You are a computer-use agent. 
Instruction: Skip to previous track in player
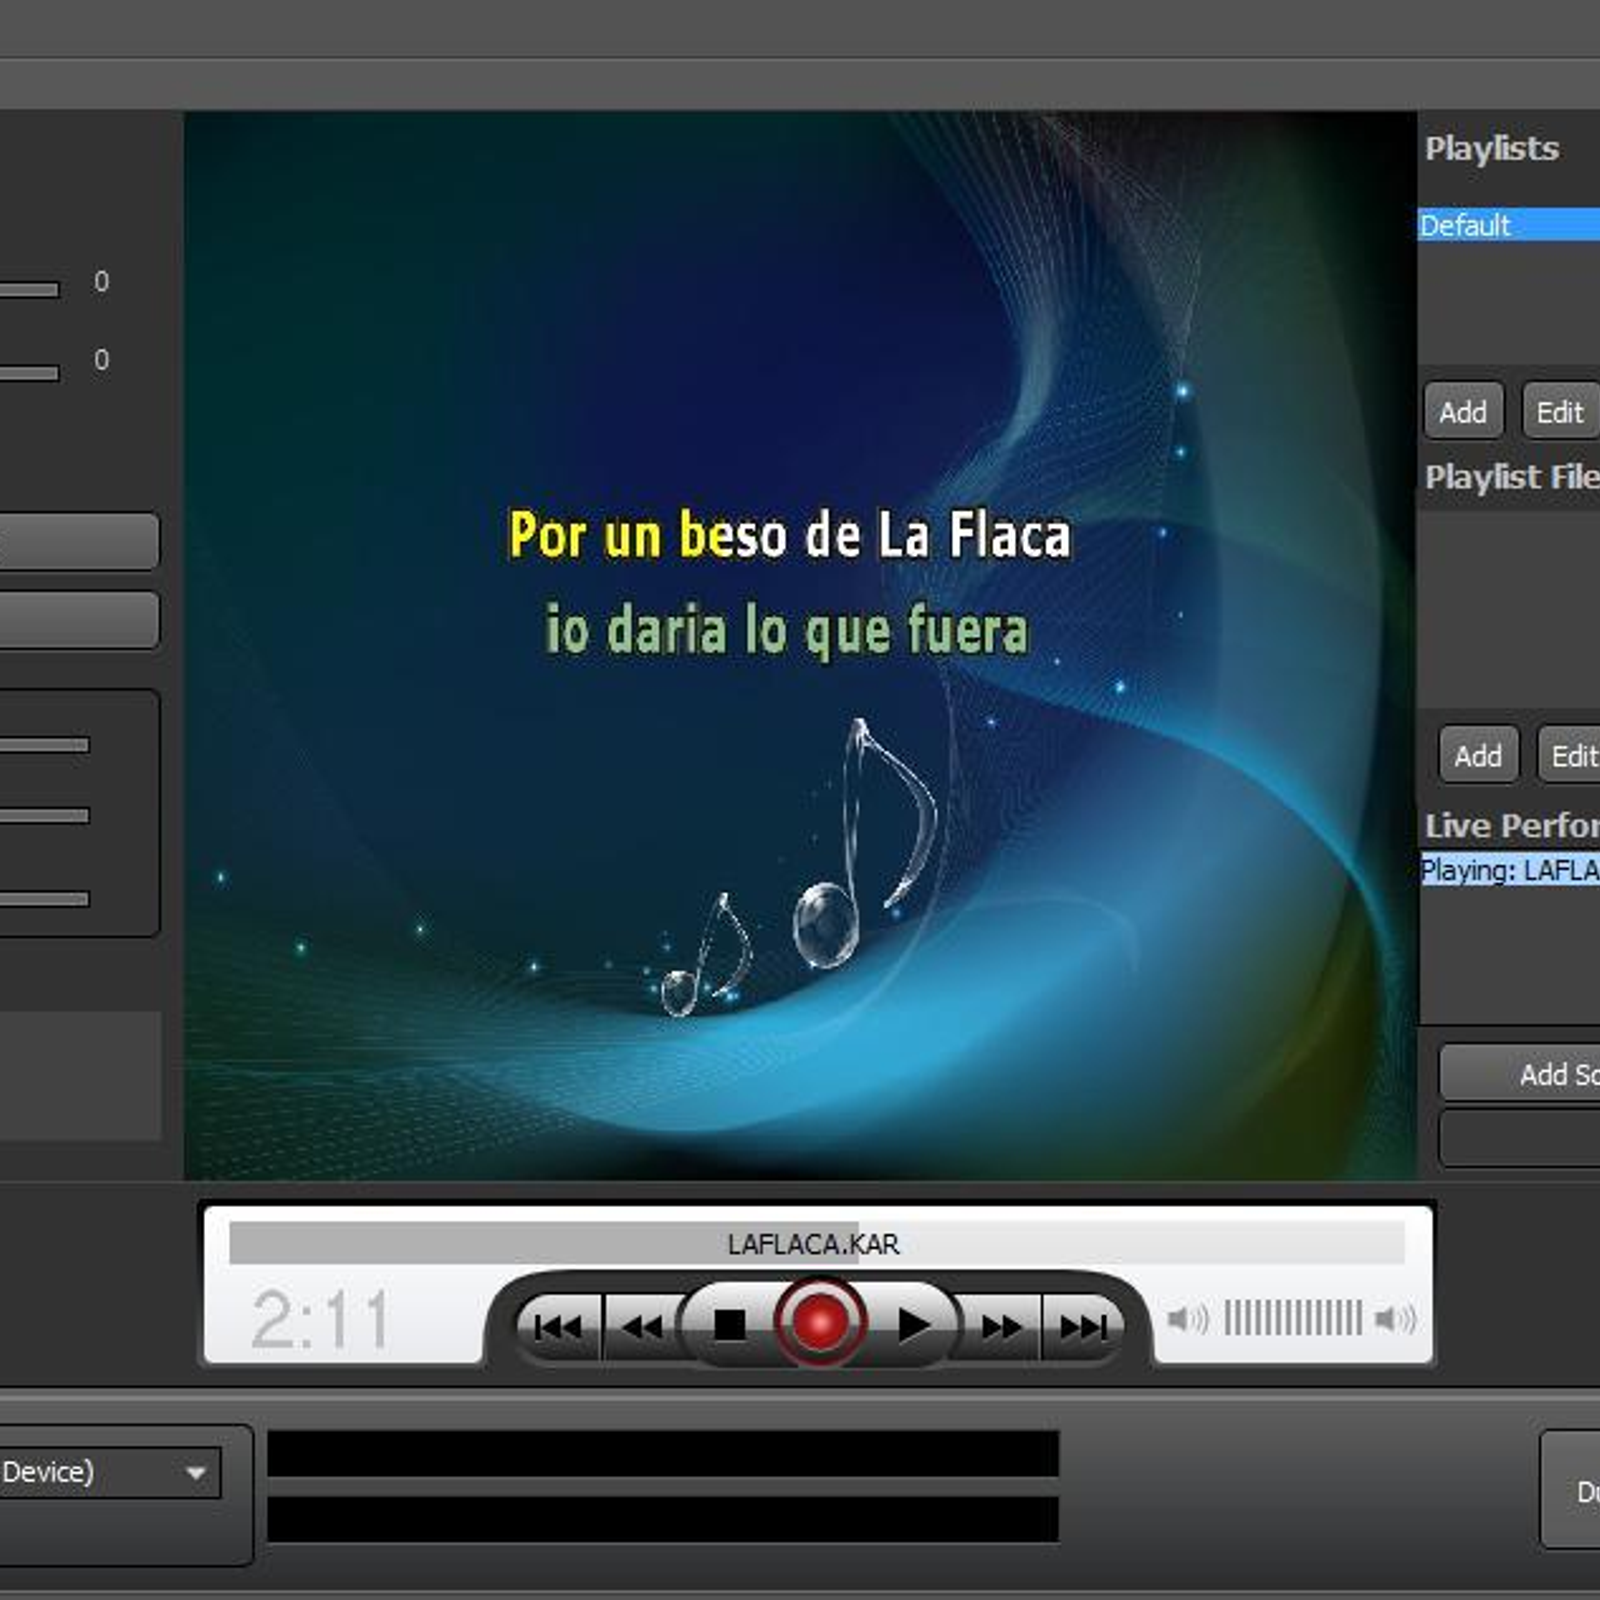tap(558, 1327)
